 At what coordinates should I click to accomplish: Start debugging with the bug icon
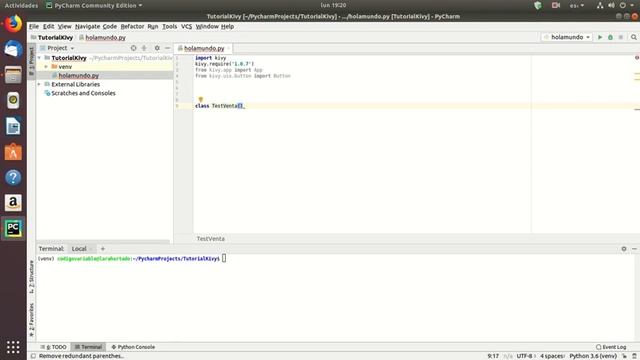[x=610, y=37]
